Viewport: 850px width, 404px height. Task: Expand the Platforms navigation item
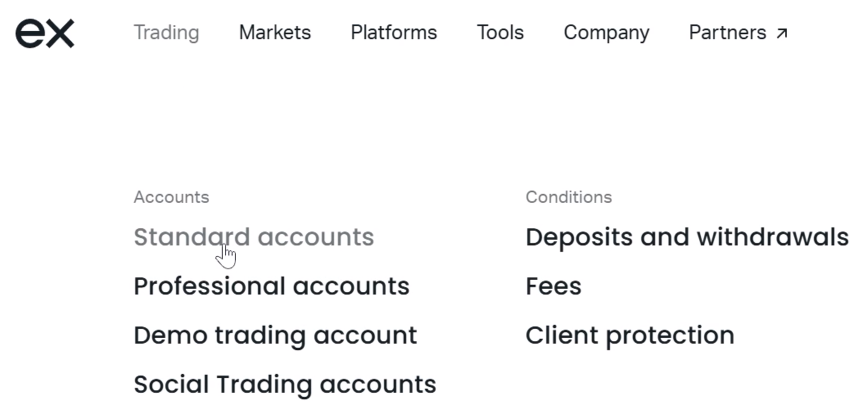[394, 33]
